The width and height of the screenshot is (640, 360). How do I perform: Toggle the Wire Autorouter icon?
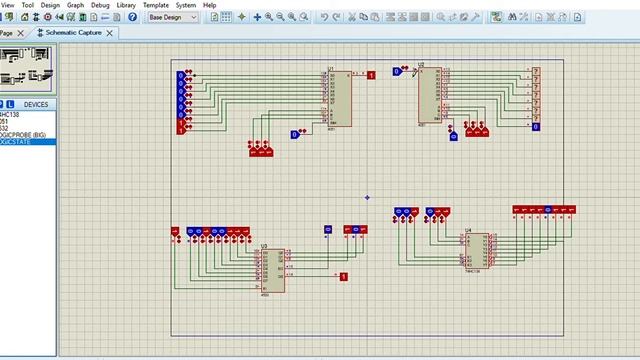(x=496, y=17)
